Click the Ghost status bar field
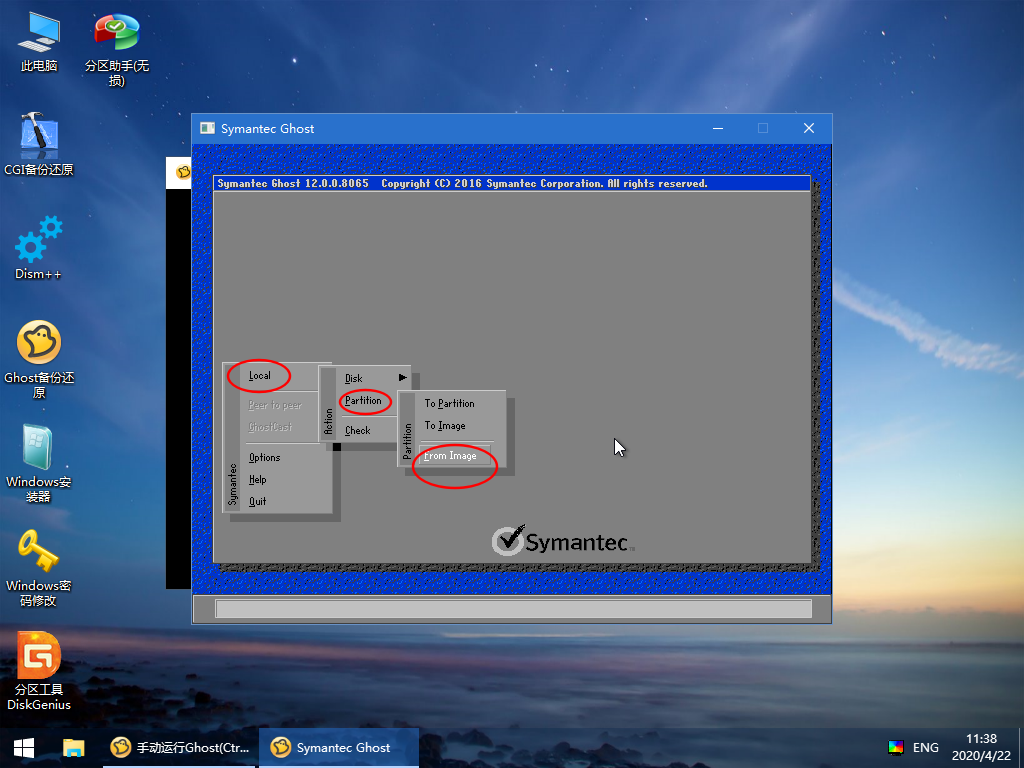 513,609
